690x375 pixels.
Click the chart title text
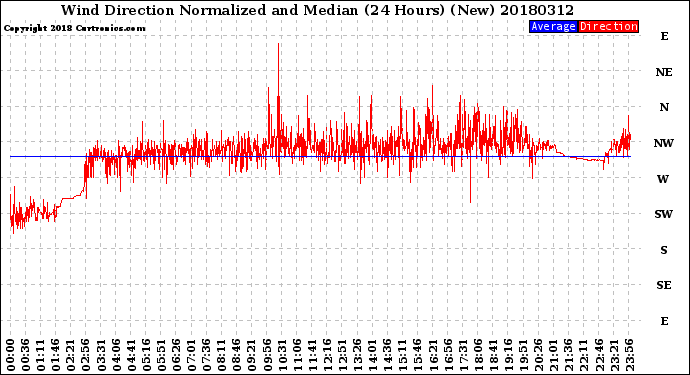click(x=317, y=10)
